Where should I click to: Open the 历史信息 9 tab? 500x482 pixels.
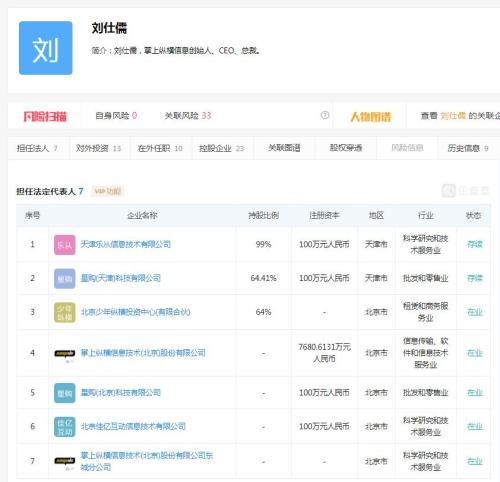click(x=468, y=148)
